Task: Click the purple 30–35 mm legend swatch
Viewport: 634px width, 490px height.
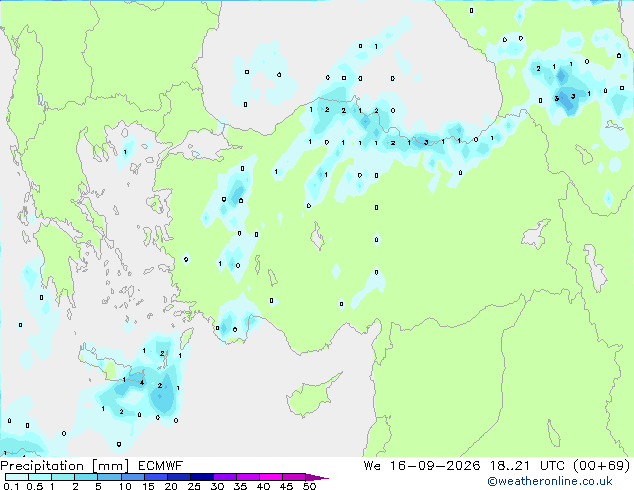Action: point(225,477)
